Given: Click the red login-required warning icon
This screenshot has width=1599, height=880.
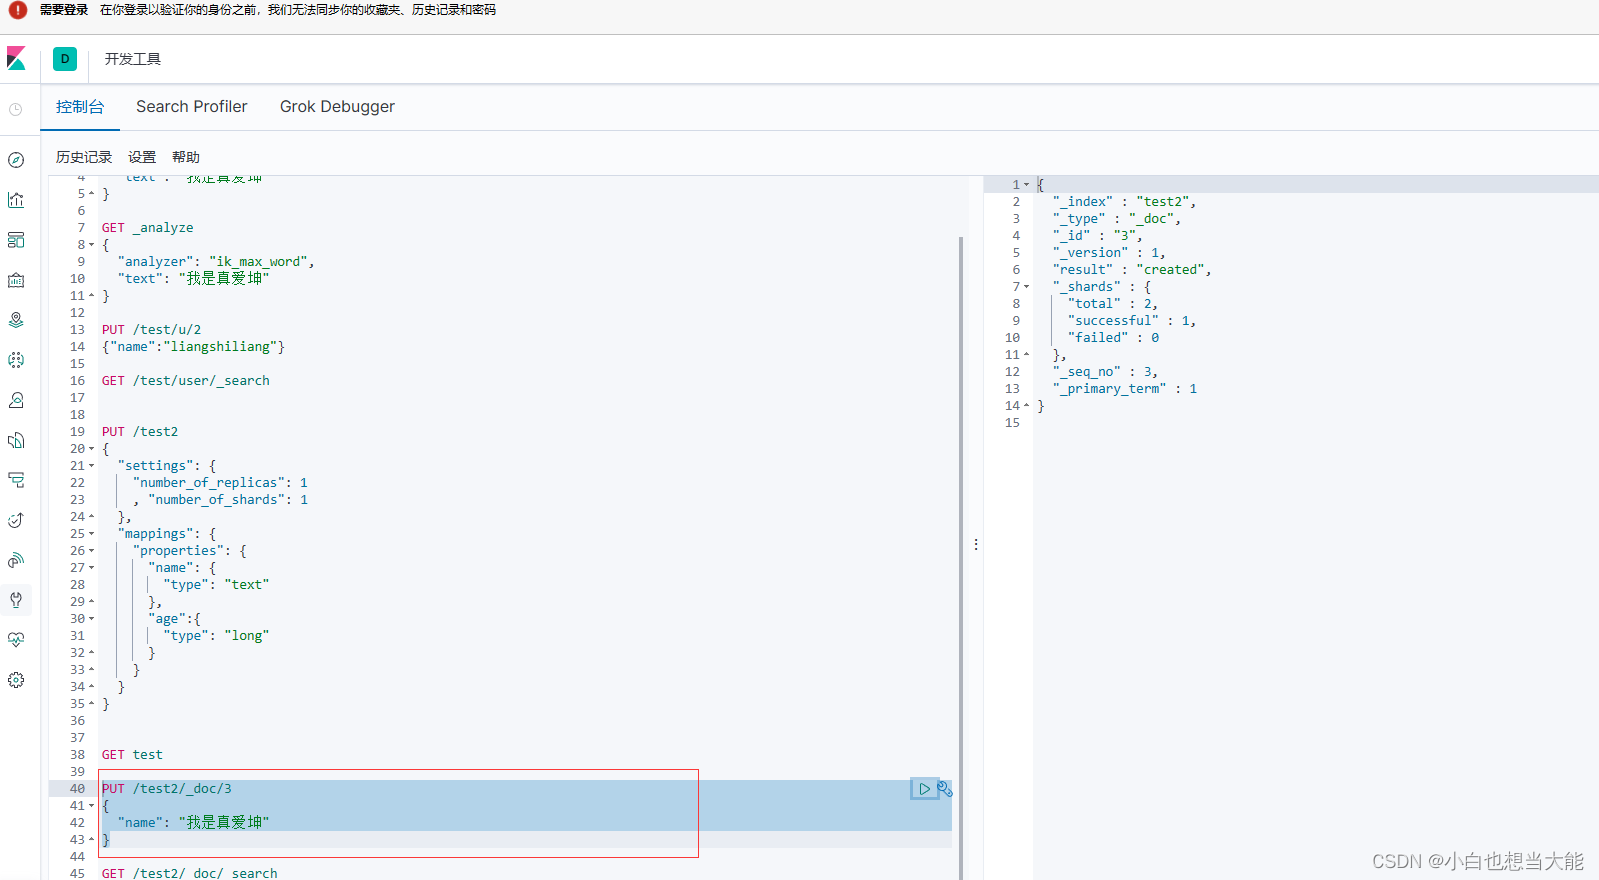Looking at the screenshot, I should 17,10.
